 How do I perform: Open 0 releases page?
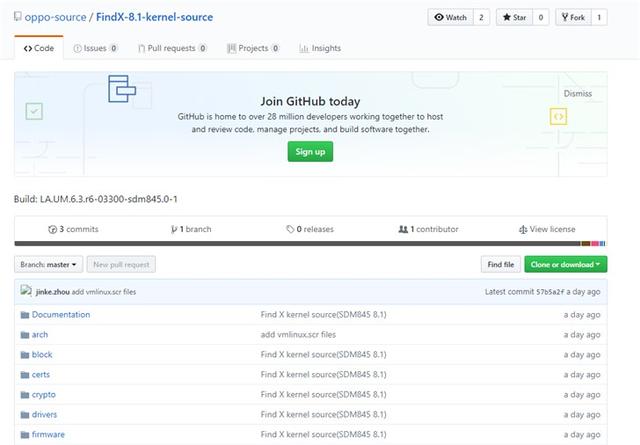coord(310,229)
